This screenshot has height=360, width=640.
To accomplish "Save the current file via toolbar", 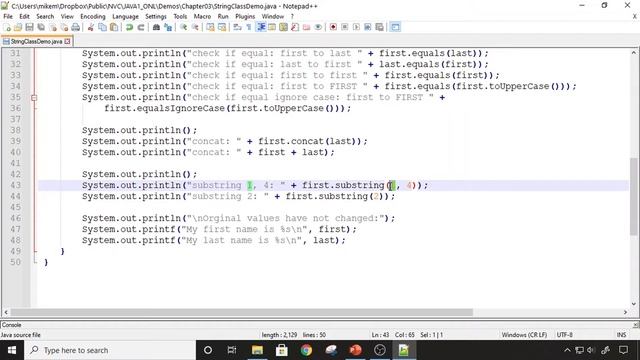I will pyautogui.click(x=29, y=27).
